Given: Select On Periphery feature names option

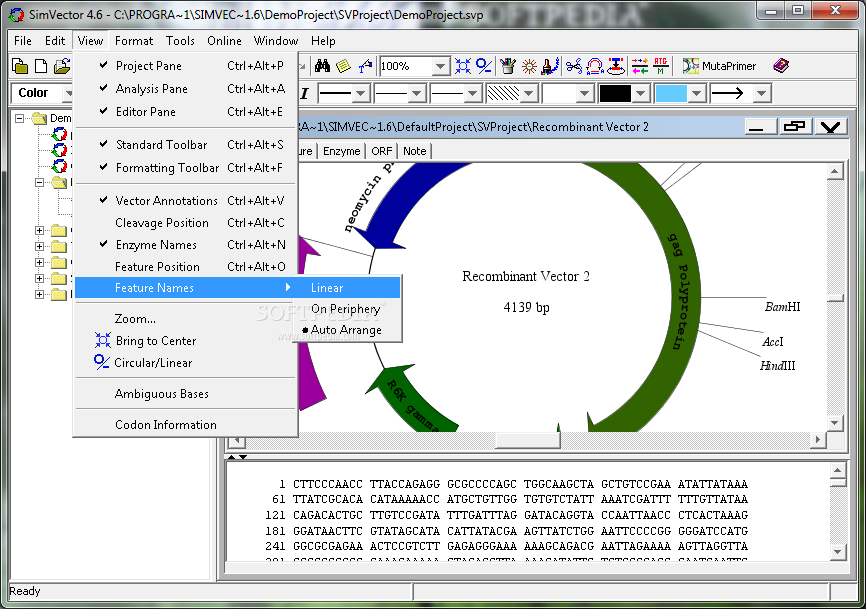Looking at the screenshot, I should pos(347,309).
